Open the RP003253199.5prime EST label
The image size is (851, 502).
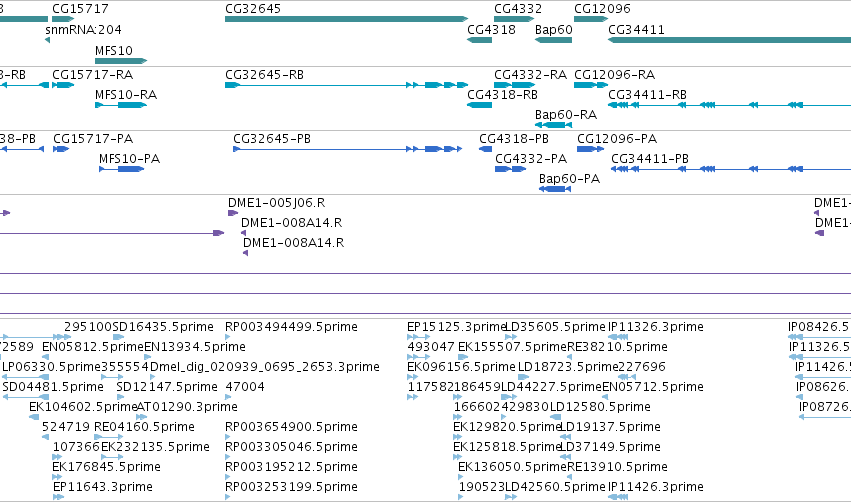point(291,487)
